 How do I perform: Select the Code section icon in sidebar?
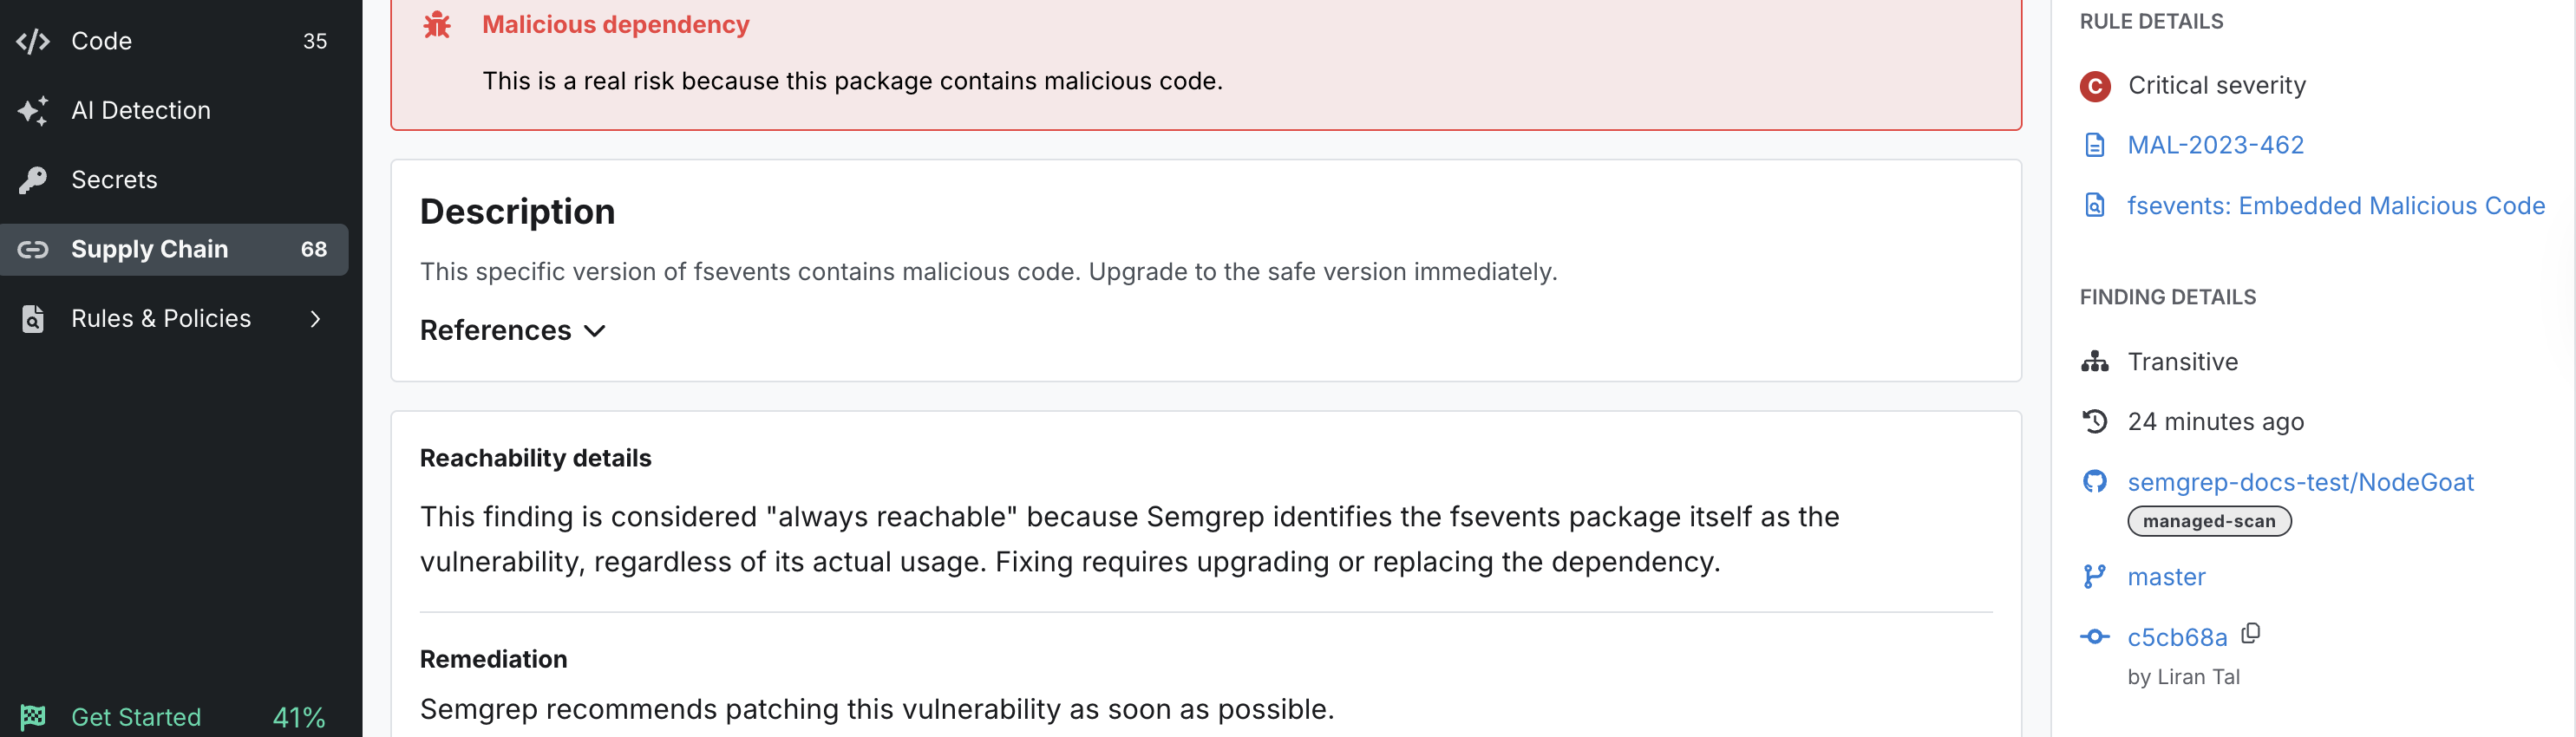tap(33, 41)
